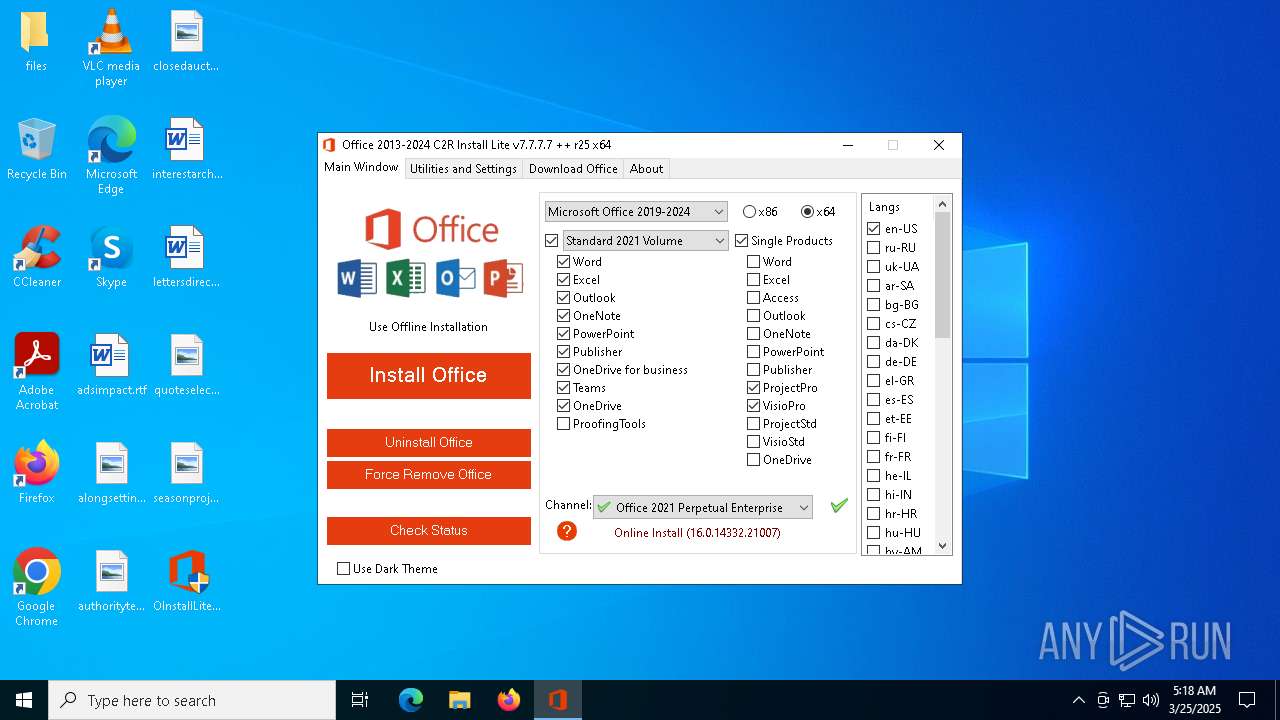The height and width of the screenshot is (720, 1280).
Task: Click Langs list scrollbar down arrow
Action: point(942,545)
